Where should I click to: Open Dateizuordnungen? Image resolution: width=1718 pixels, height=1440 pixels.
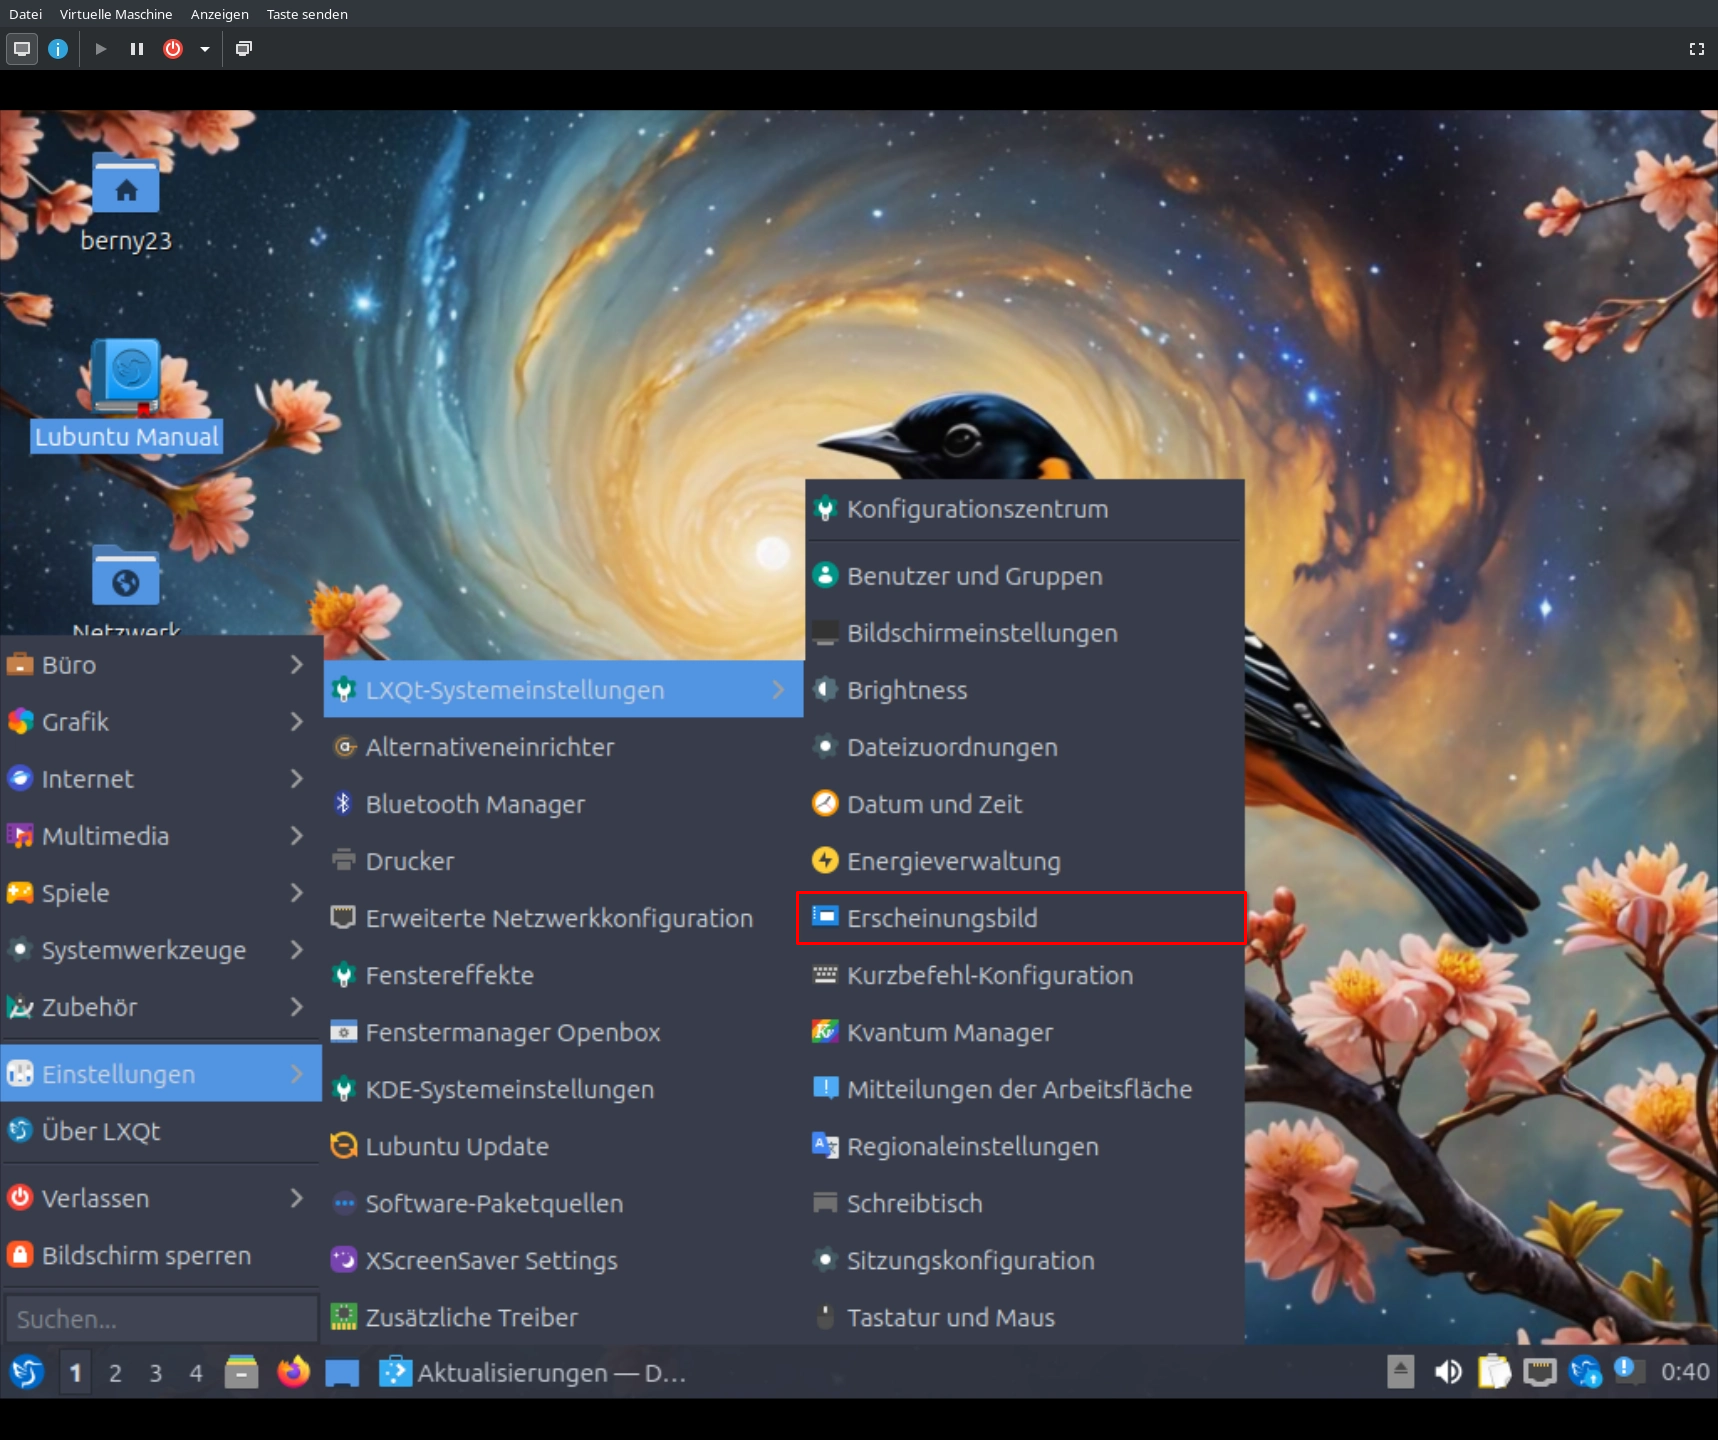click(x=1025, y=747)
